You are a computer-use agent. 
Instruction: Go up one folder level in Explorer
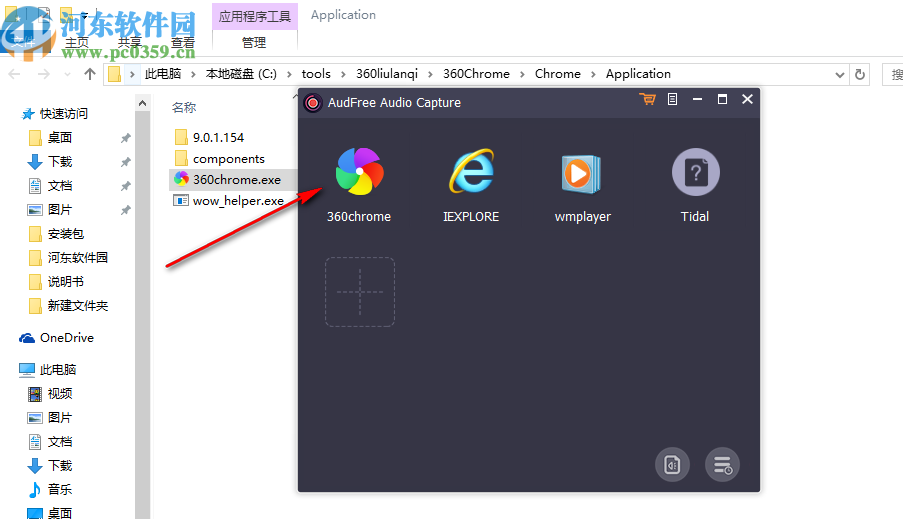[90, 74]
